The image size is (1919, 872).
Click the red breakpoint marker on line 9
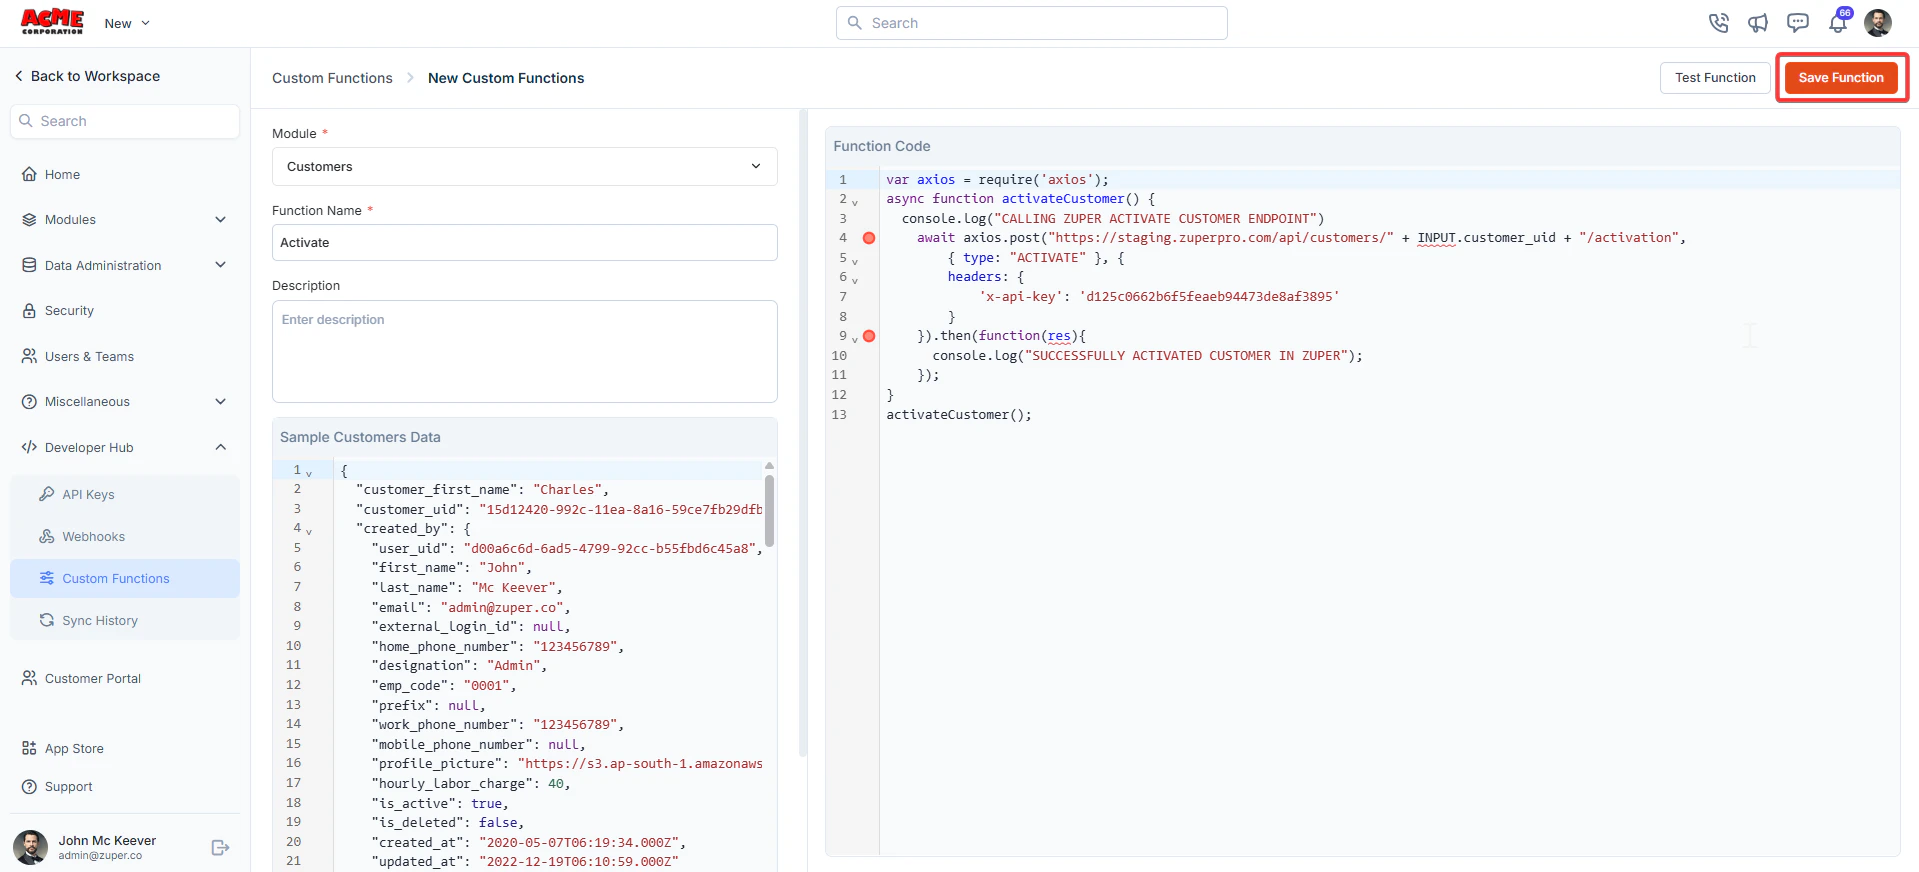(869, 336)
